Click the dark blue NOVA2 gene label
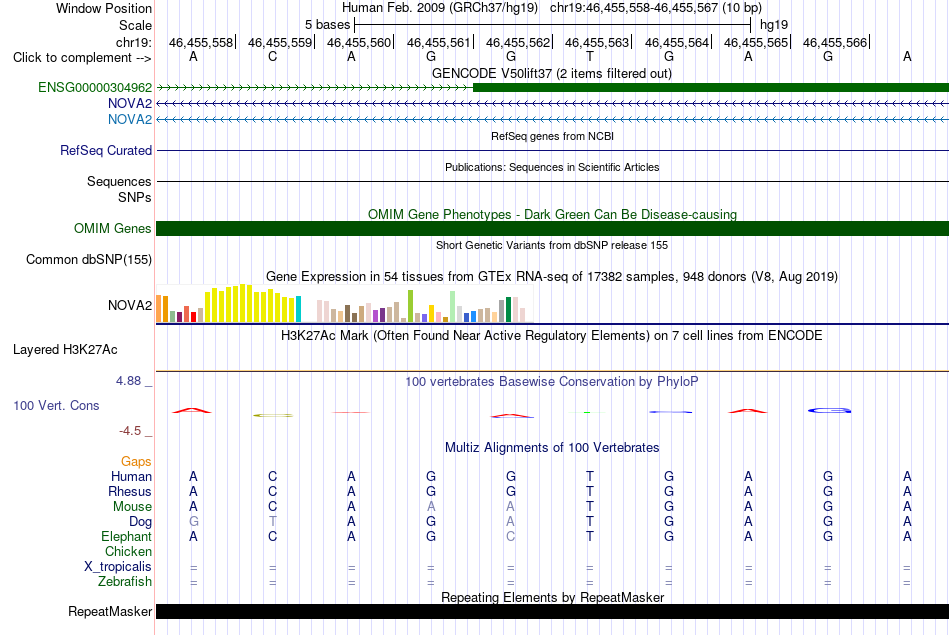Viewport: 950px width, 635px height. [130, 104]
